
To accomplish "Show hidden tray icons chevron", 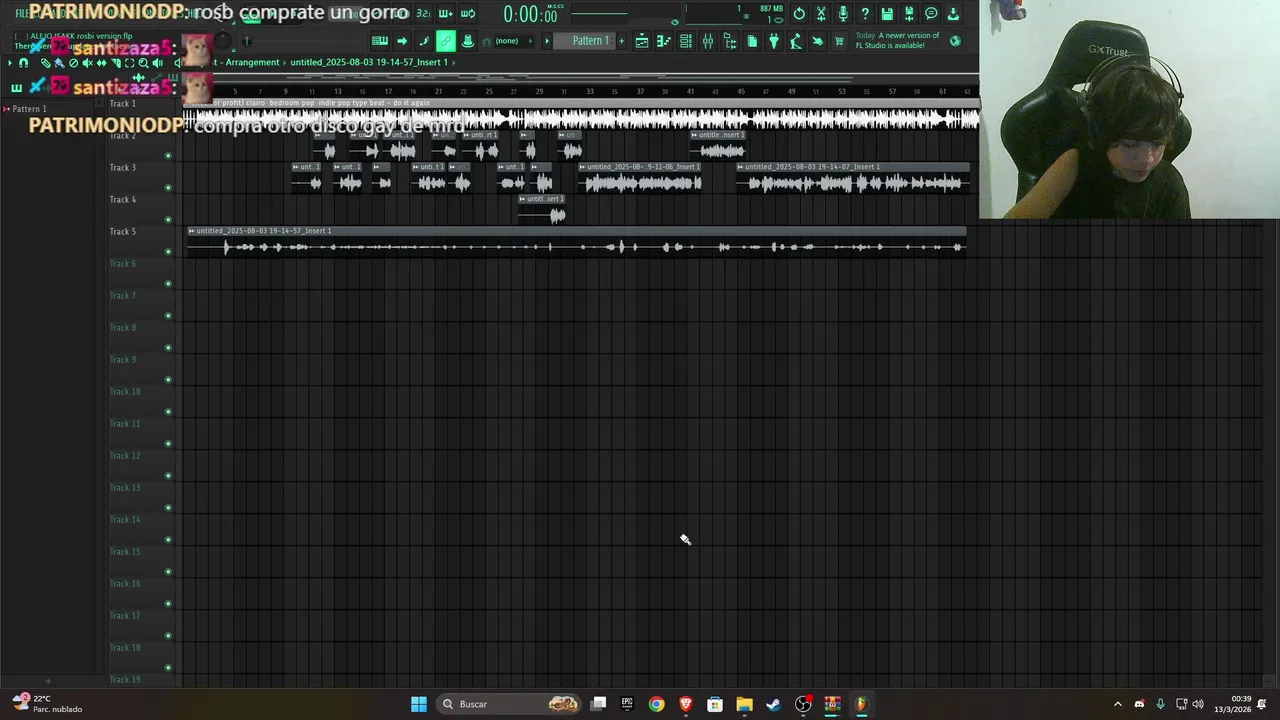I will [1118, 704].
